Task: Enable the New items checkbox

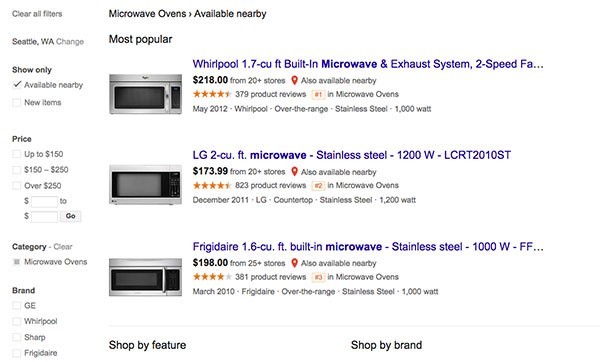Action: pyautogui.click(x=16, y=103)
